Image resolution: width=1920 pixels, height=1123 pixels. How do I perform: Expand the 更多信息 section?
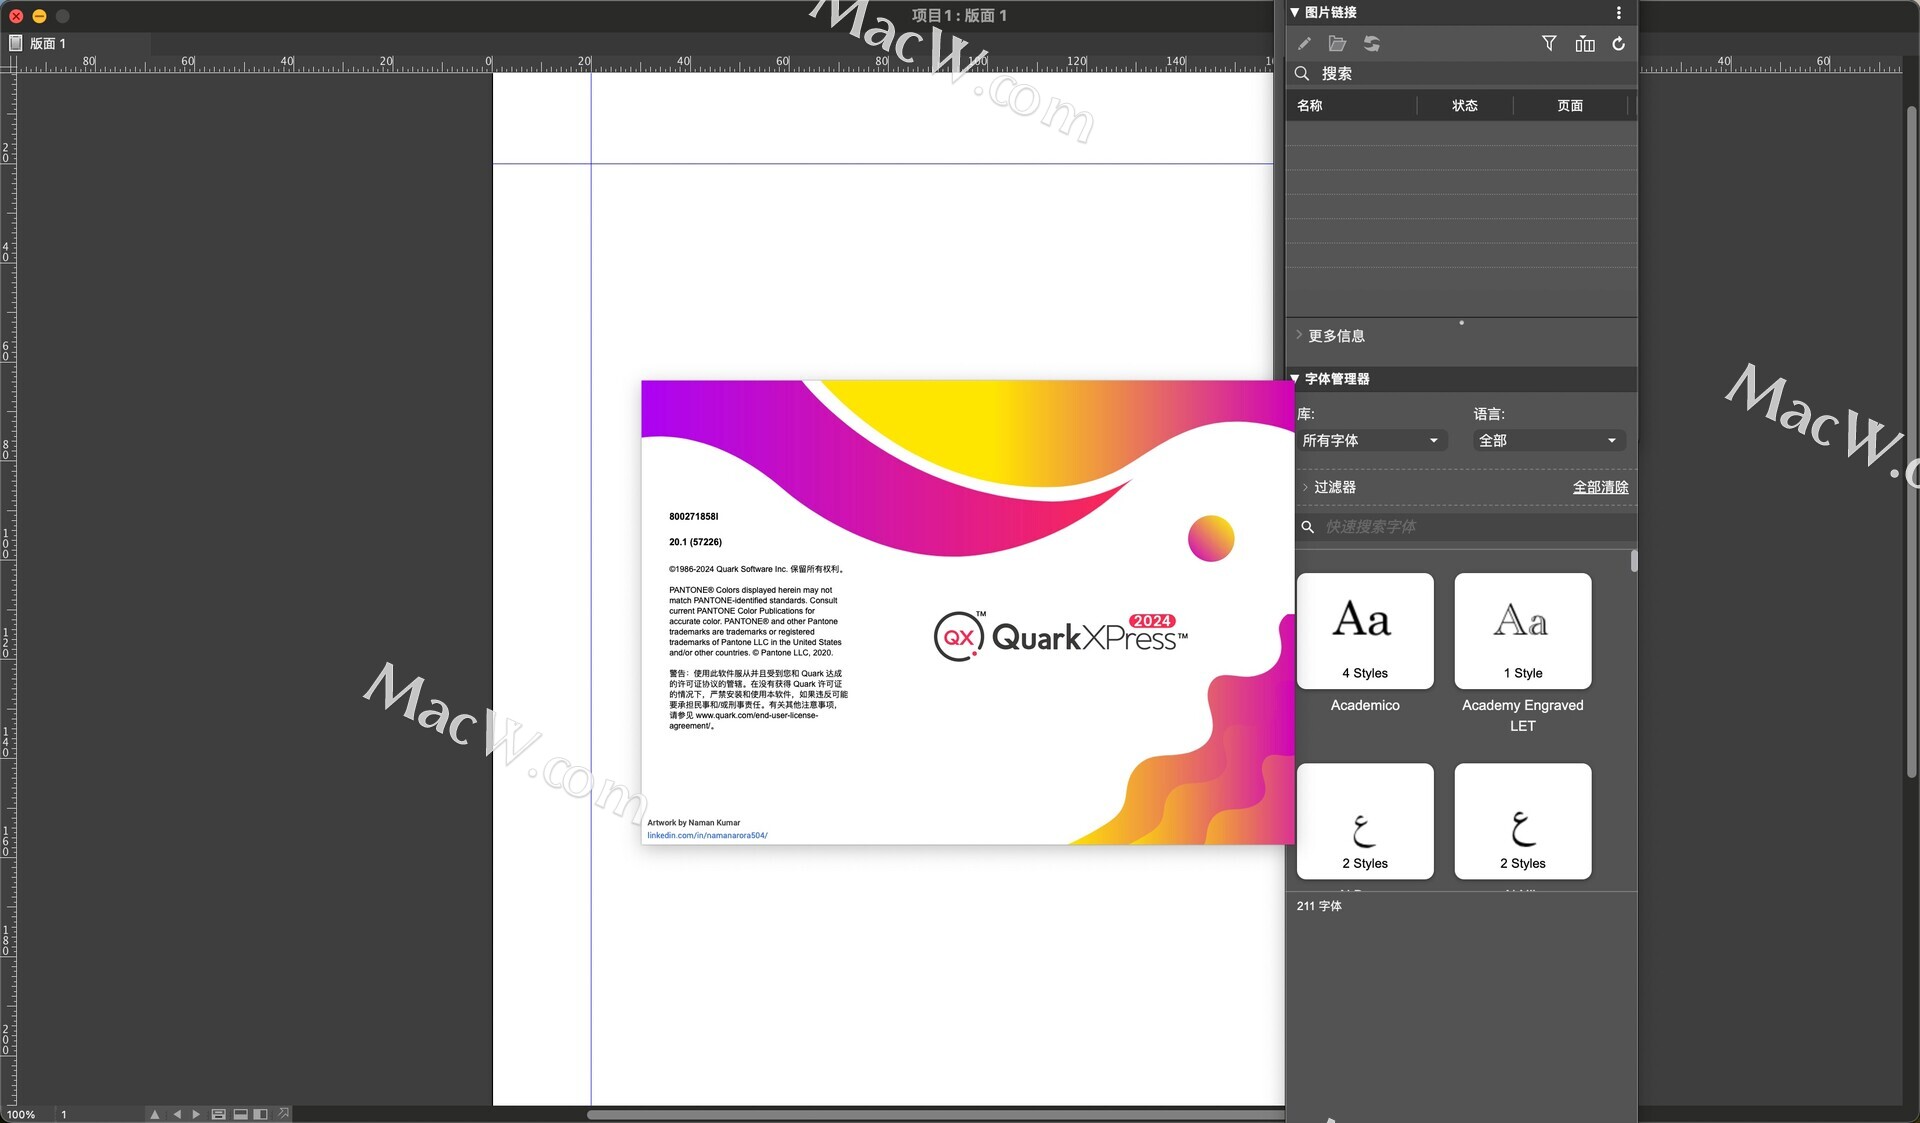[1299, 335]
